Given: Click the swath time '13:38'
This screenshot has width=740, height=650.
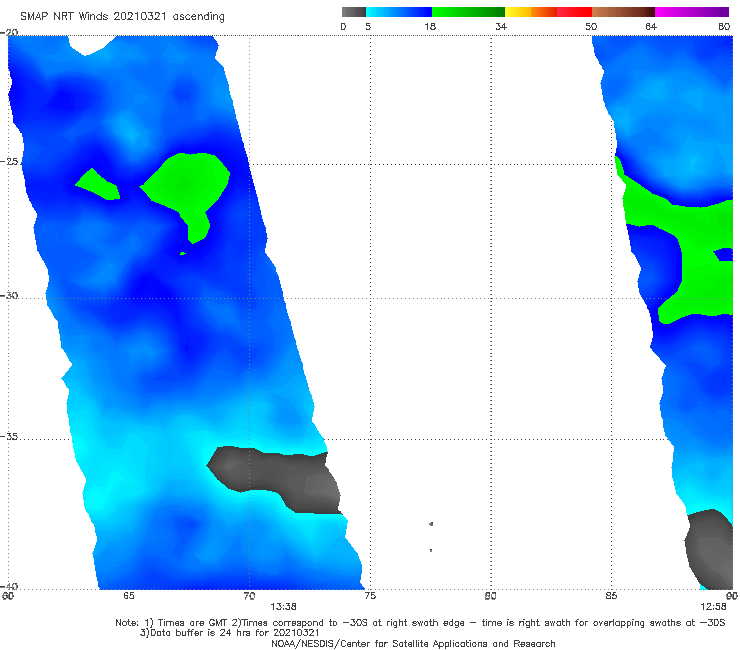Looking at the screenshot, I should point(283,607).
